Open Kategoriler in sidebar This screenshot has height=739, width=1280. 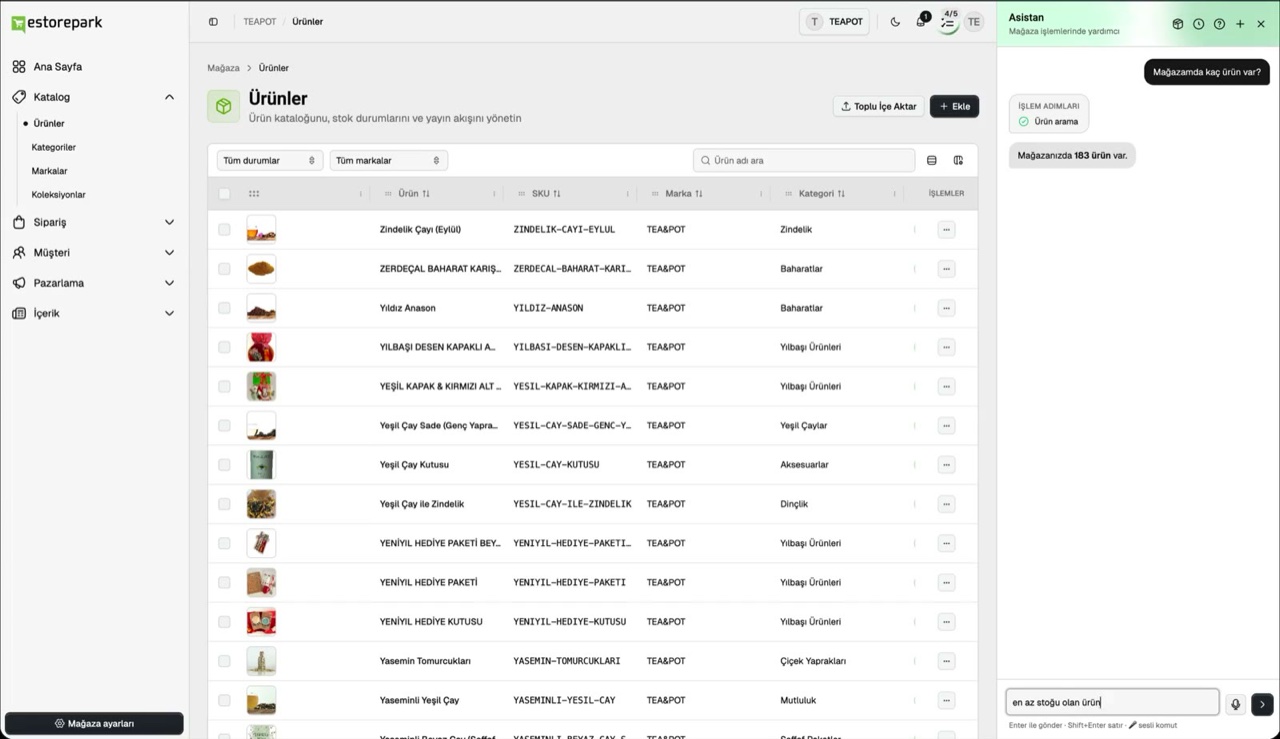(x=54, y=147)
